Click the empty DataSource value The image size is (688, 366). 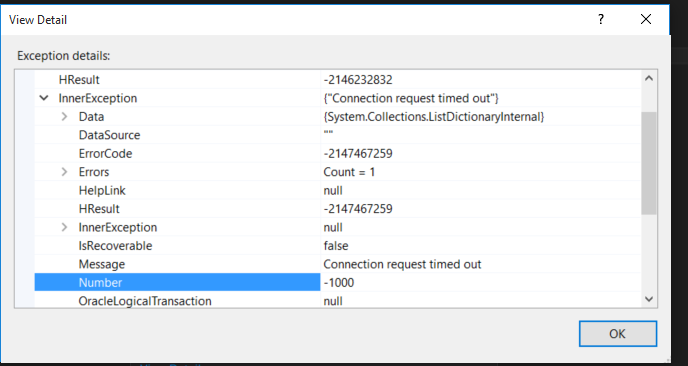[328, 134]
